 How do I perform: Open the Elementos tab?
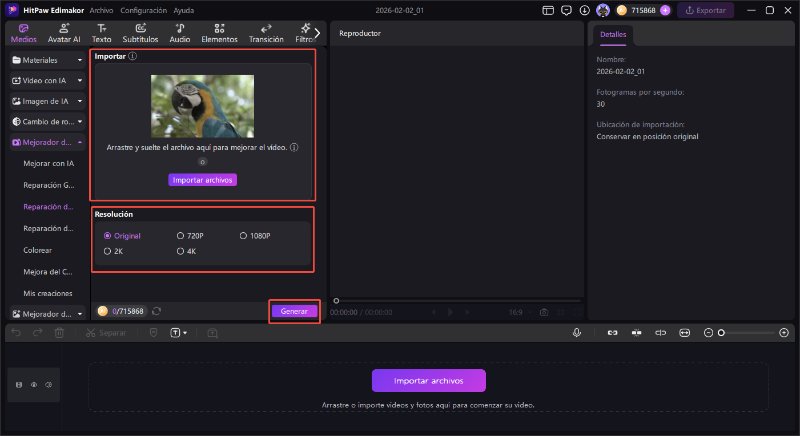coord(219,33)
